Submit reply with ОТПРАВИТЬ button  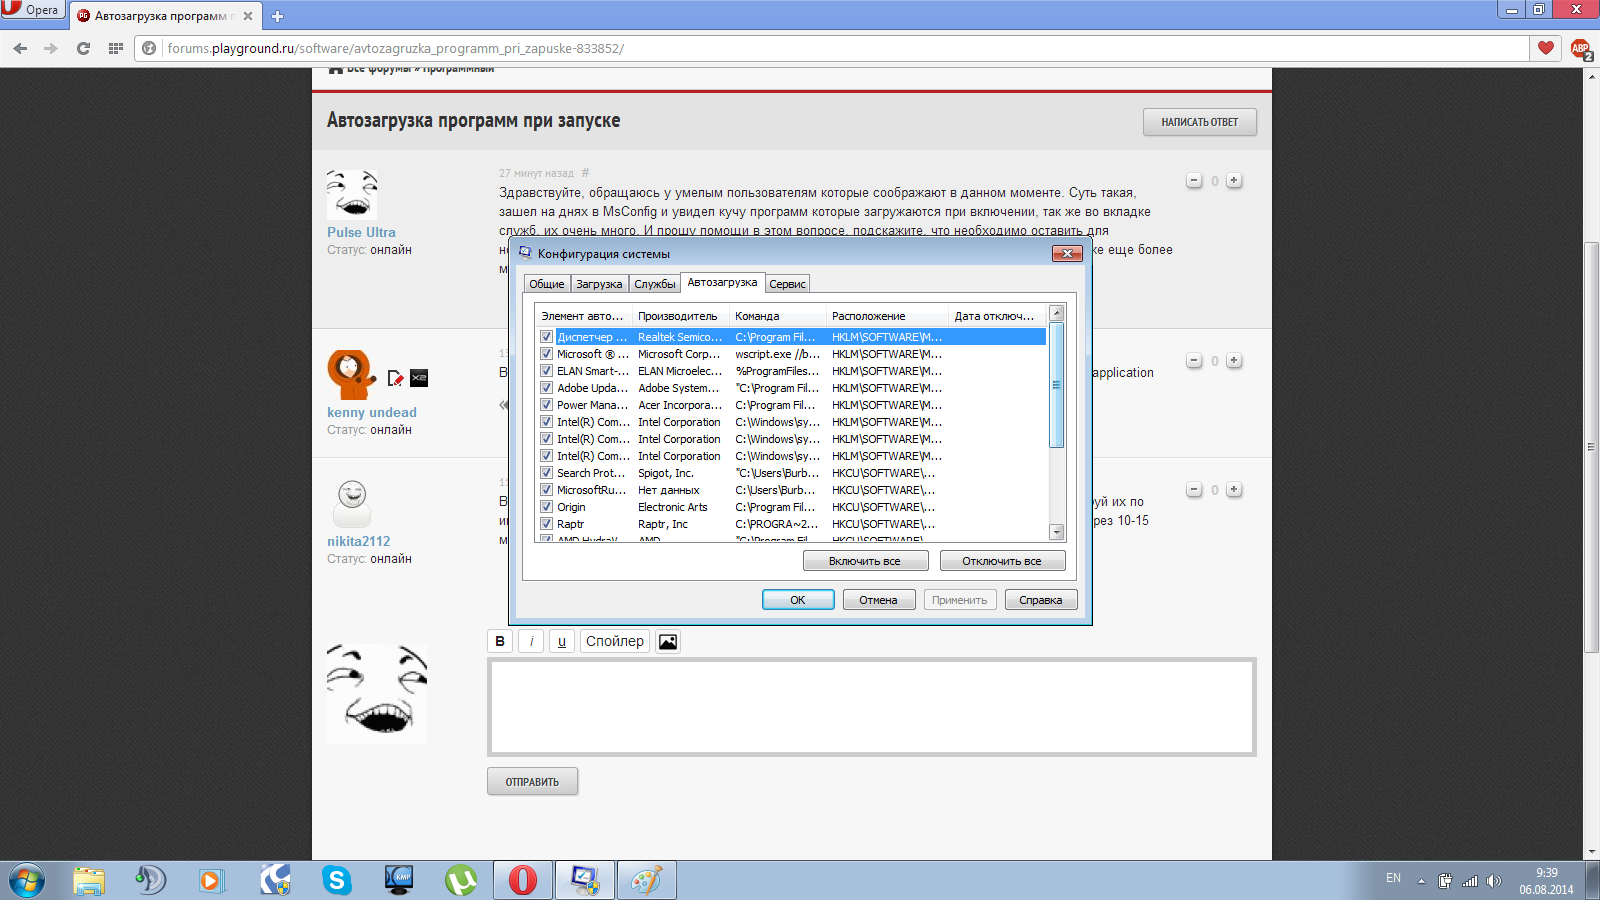tap(532, 782)
